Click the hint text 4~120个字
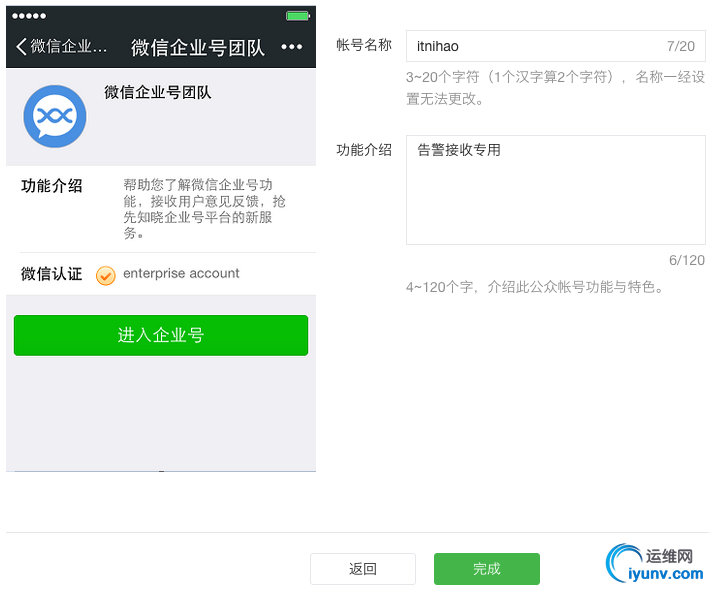The height and width of the screenshot is (590, 709). tap(534, 287)
